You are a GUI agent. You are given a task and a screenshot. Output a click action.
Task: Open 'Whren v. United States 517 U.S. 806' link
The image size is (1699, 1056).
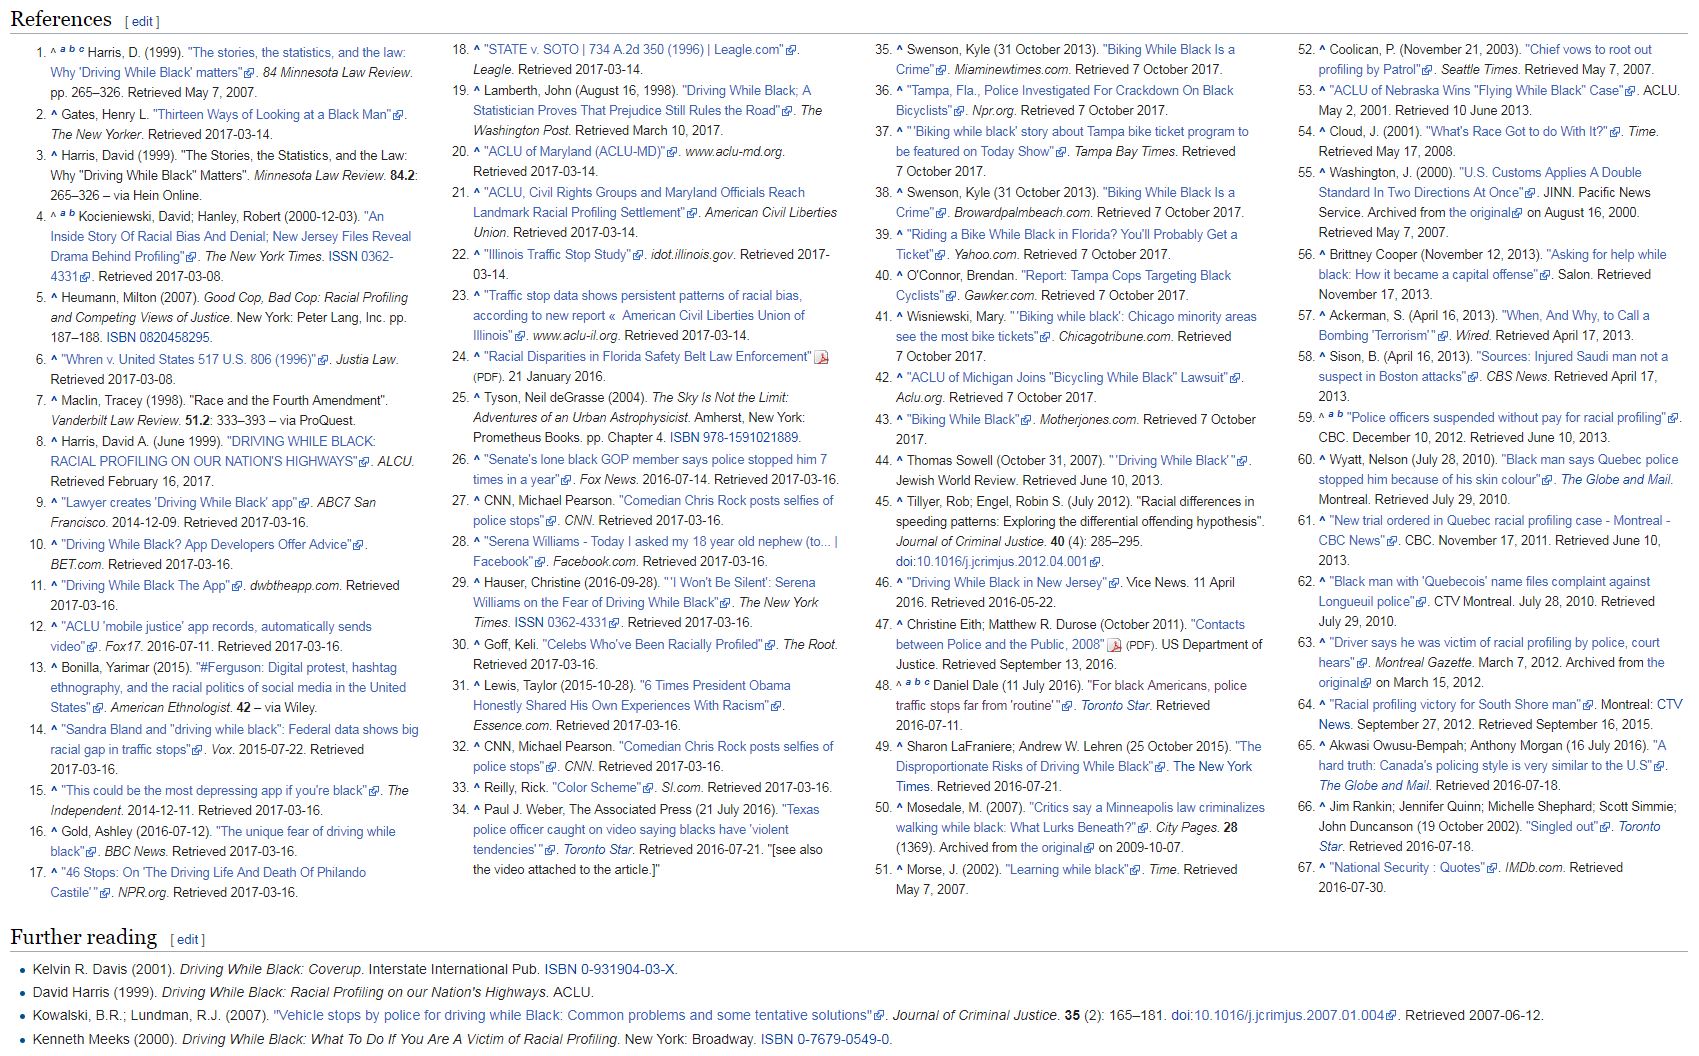(x=189, y=359)
